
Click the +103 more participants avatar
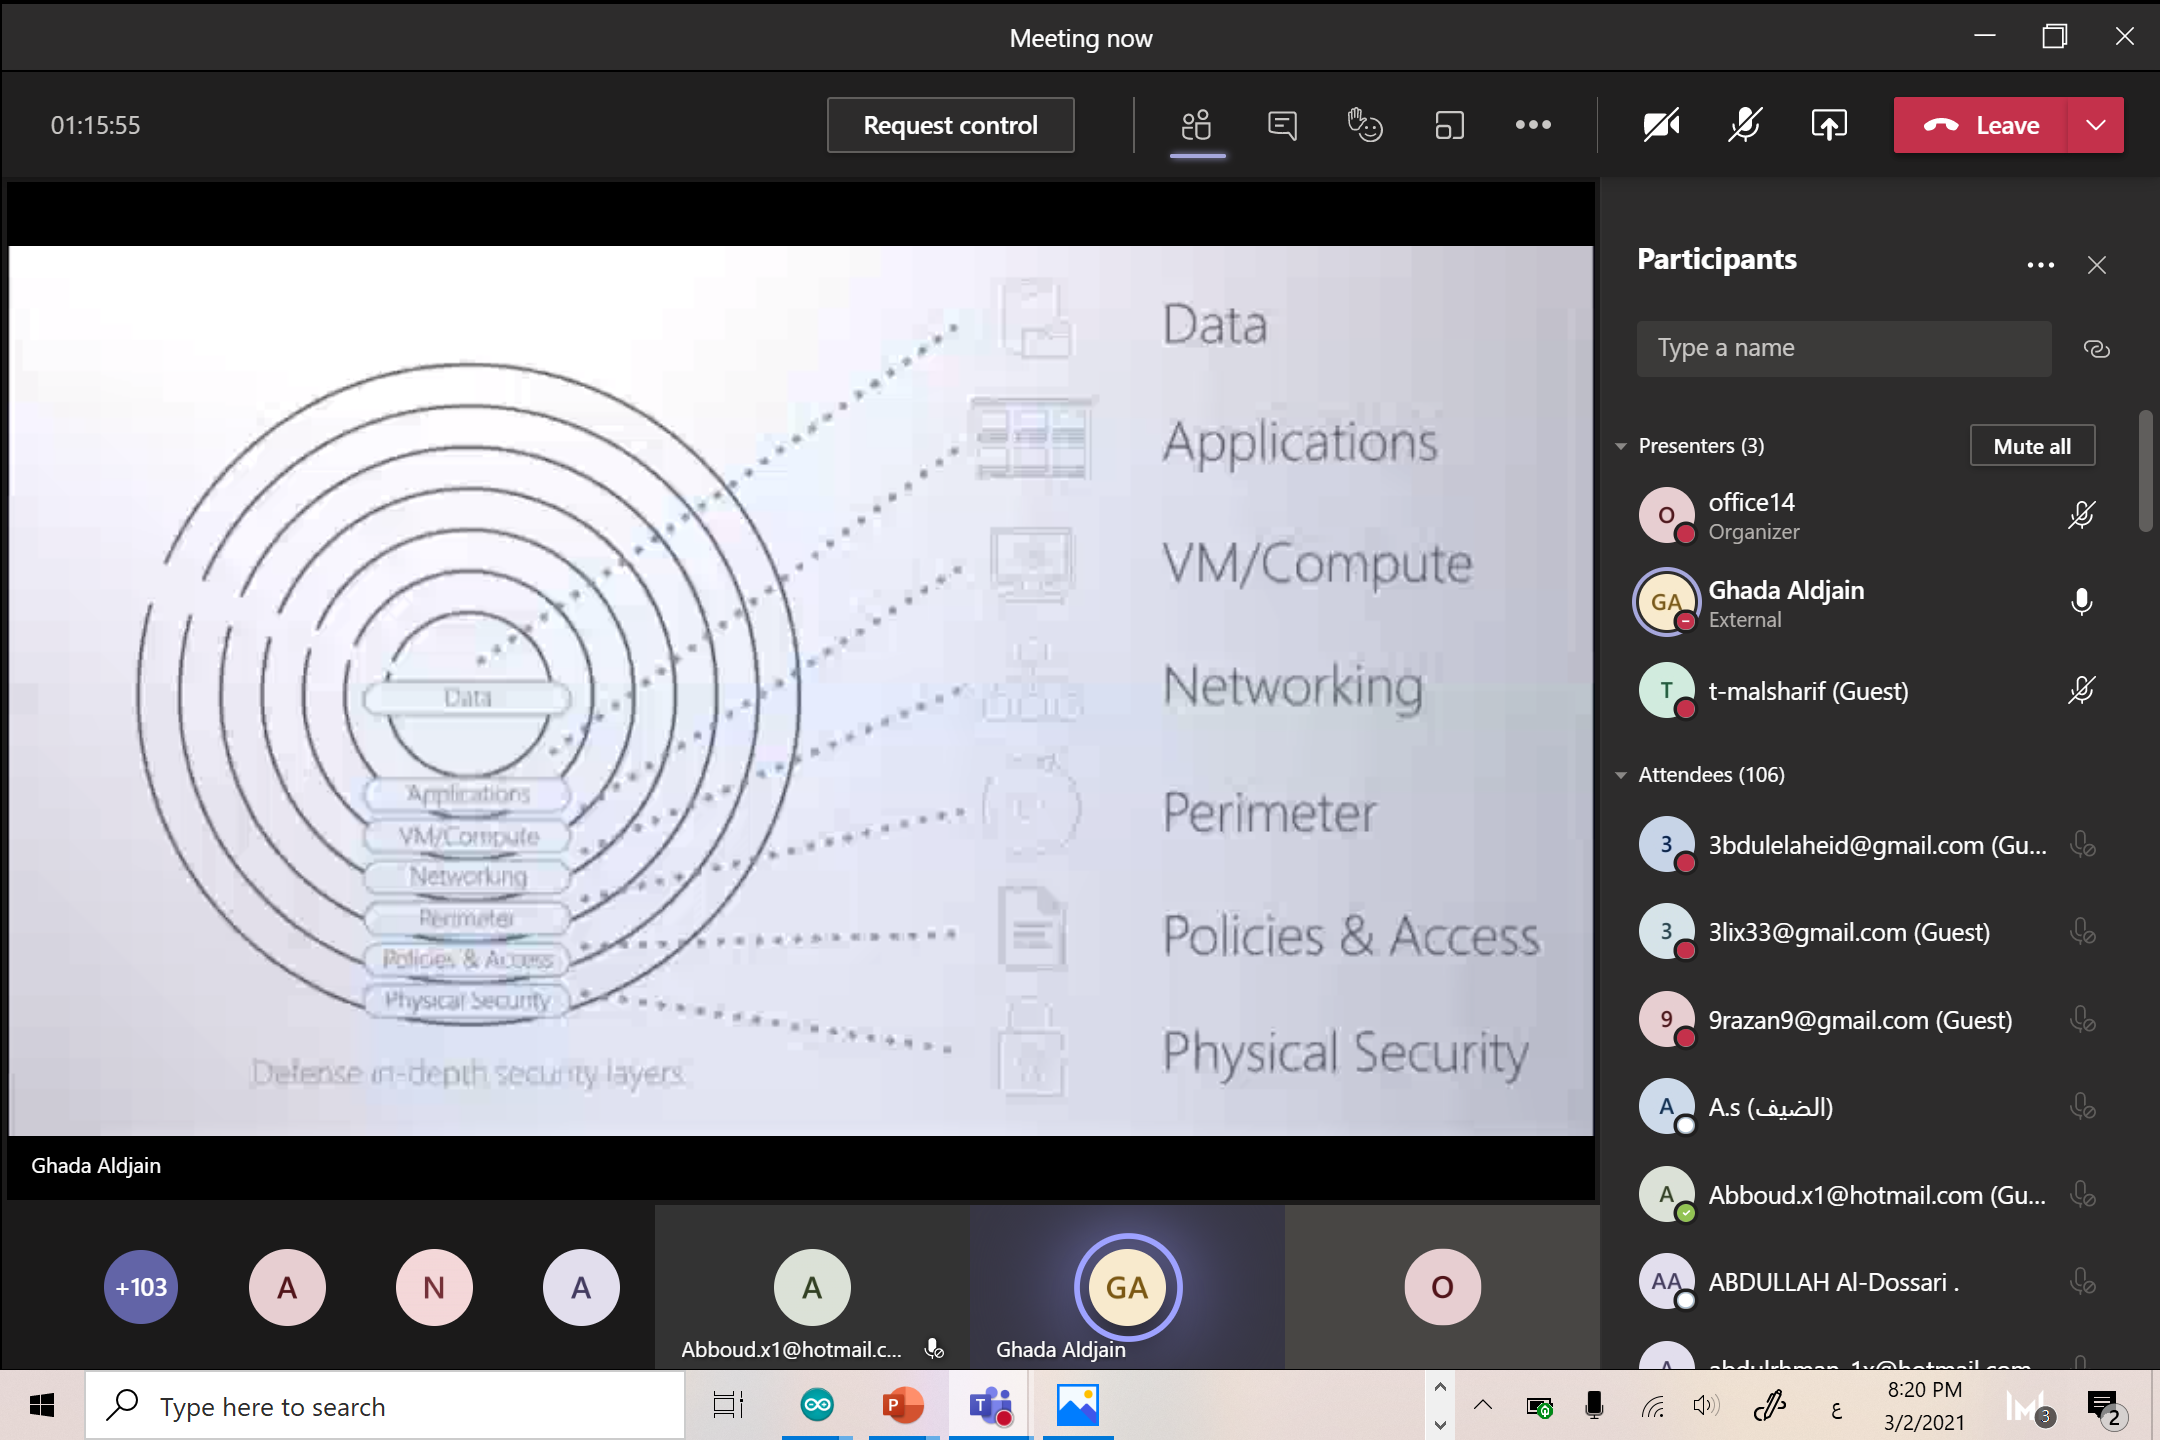pos(141,1287)
